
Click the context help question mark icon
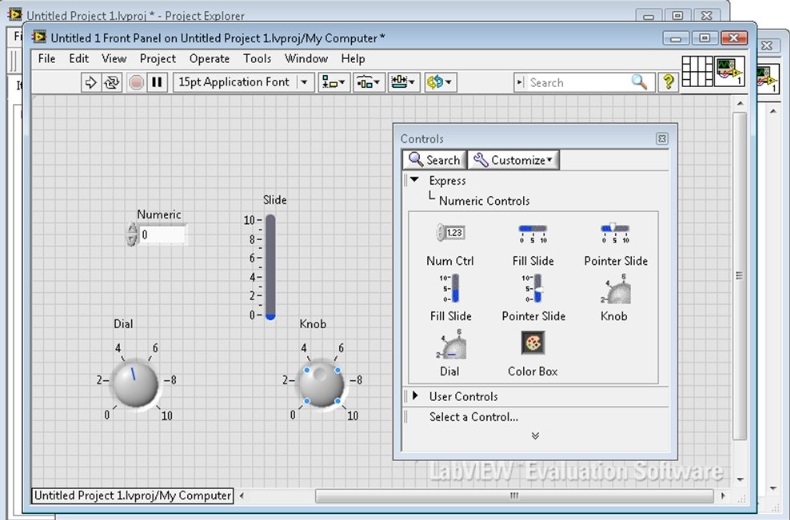[x=669, y=82]
